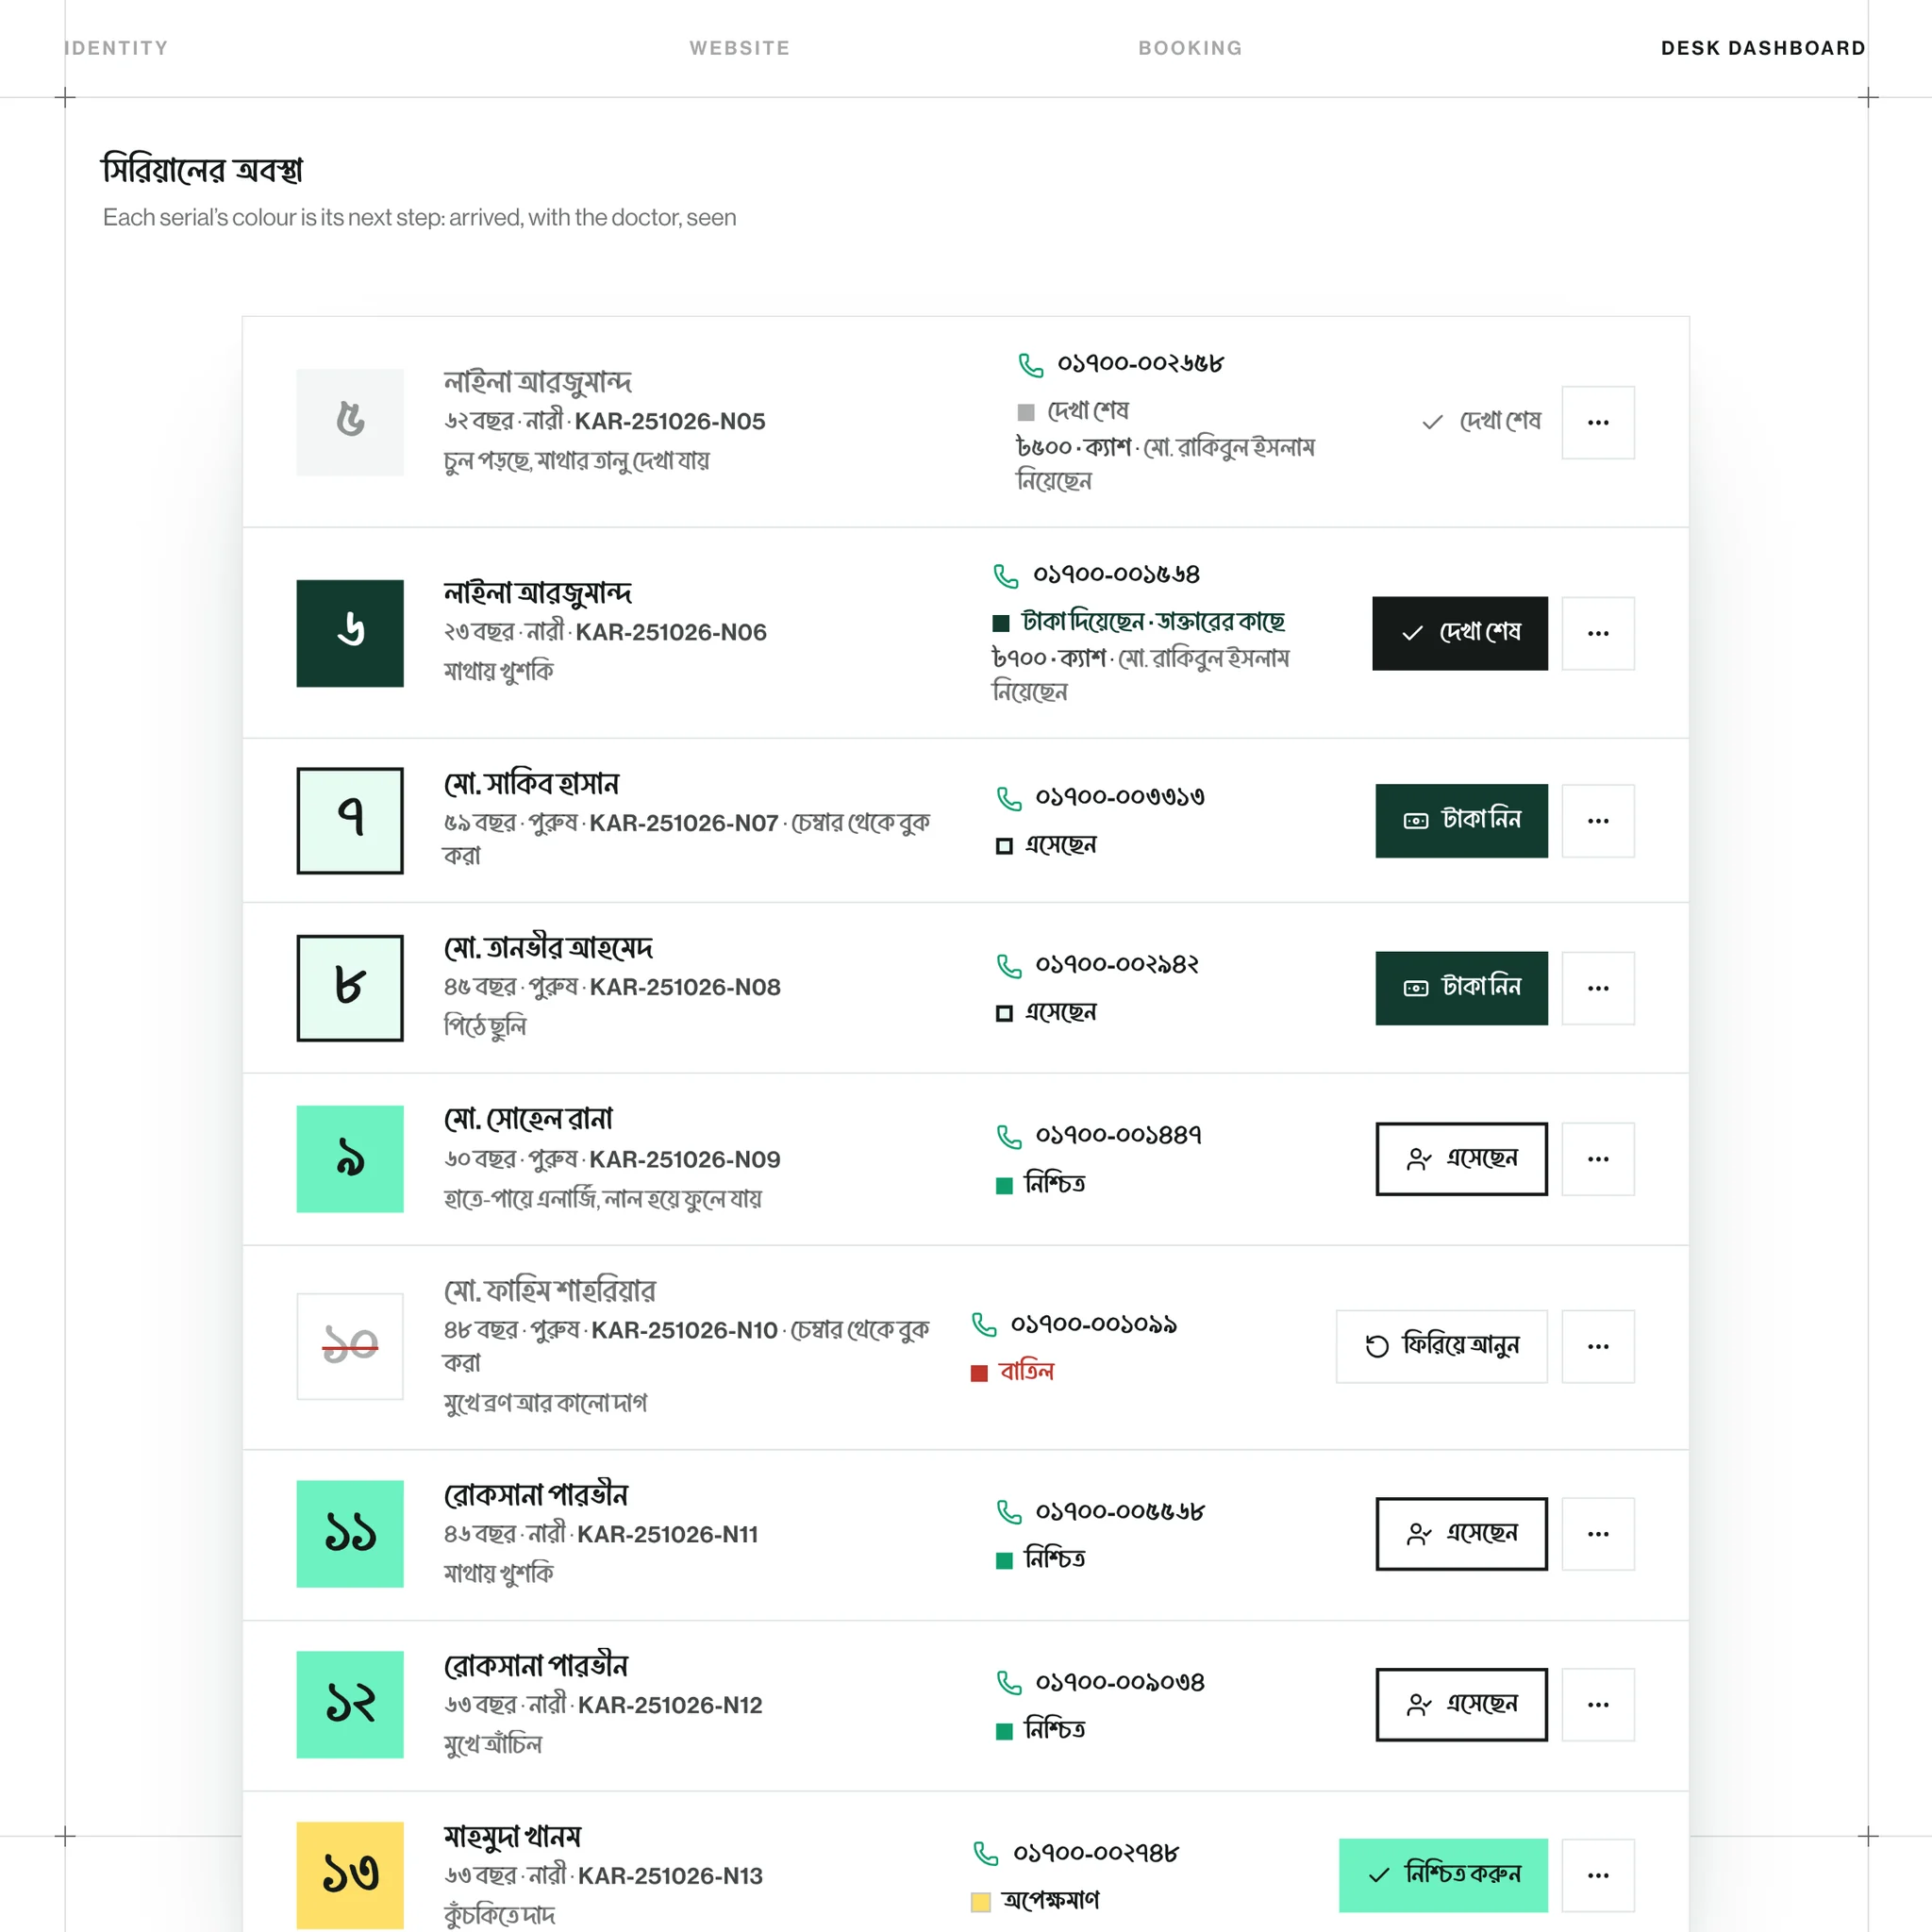Click the phone icon beside ০১৭০০-০০১৫৬৪
The width and height of the screenshot is (1932, 1932).
1005,576
